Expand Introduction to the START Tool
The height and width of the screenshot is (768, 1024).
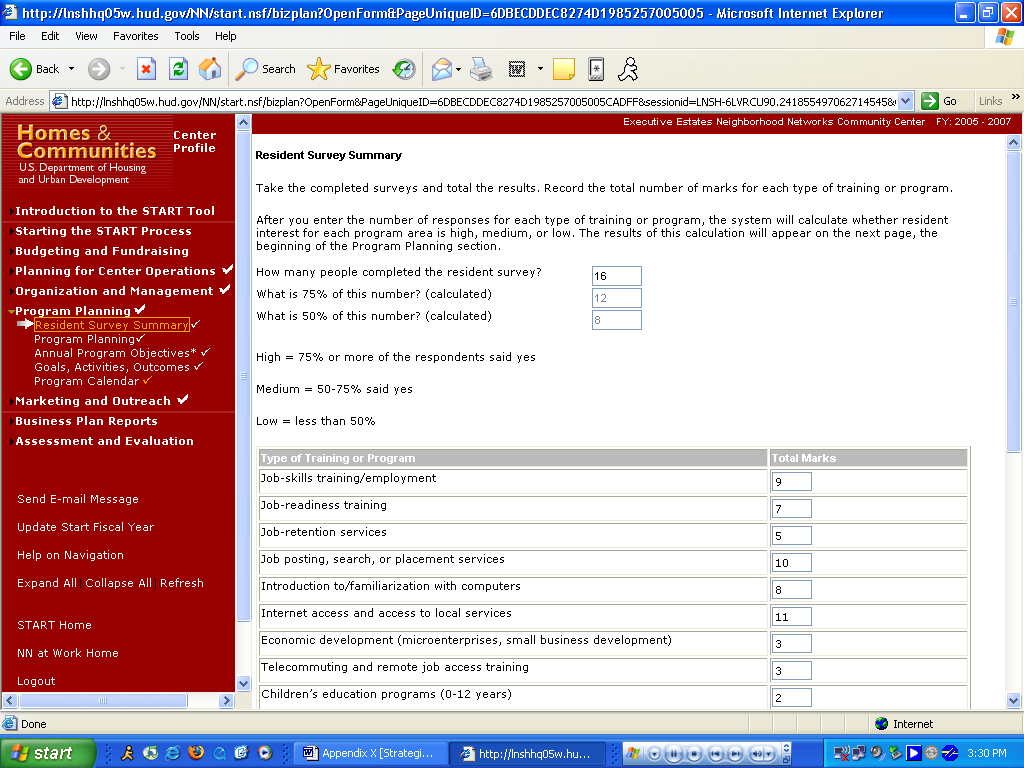tap(114, 211)
